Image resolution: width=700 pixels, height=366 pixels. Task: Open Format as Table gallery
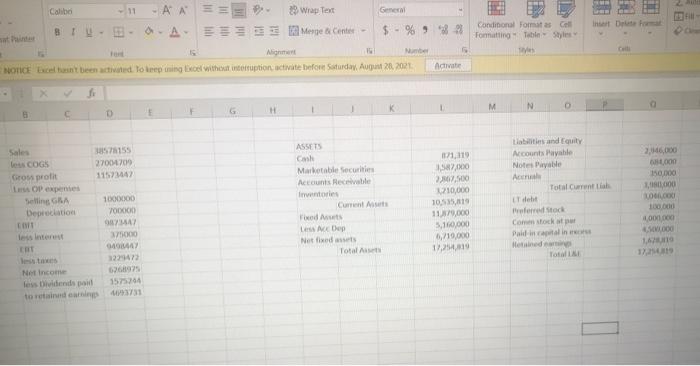point(535,20)
